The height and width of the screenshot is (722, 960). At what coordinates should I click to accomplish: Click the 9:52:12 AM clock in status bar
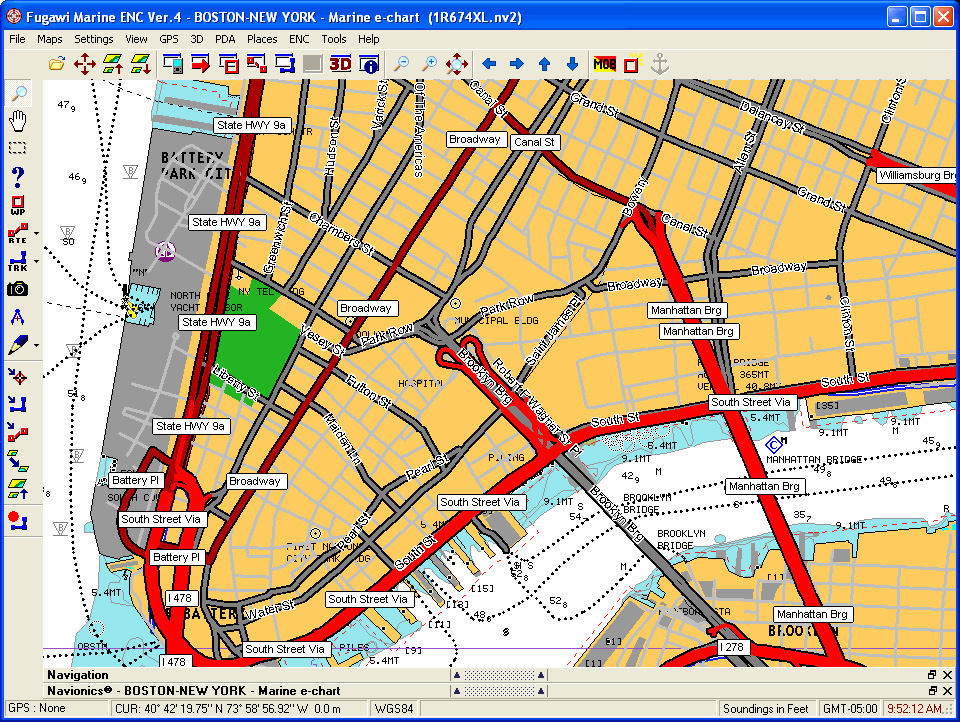916,709
